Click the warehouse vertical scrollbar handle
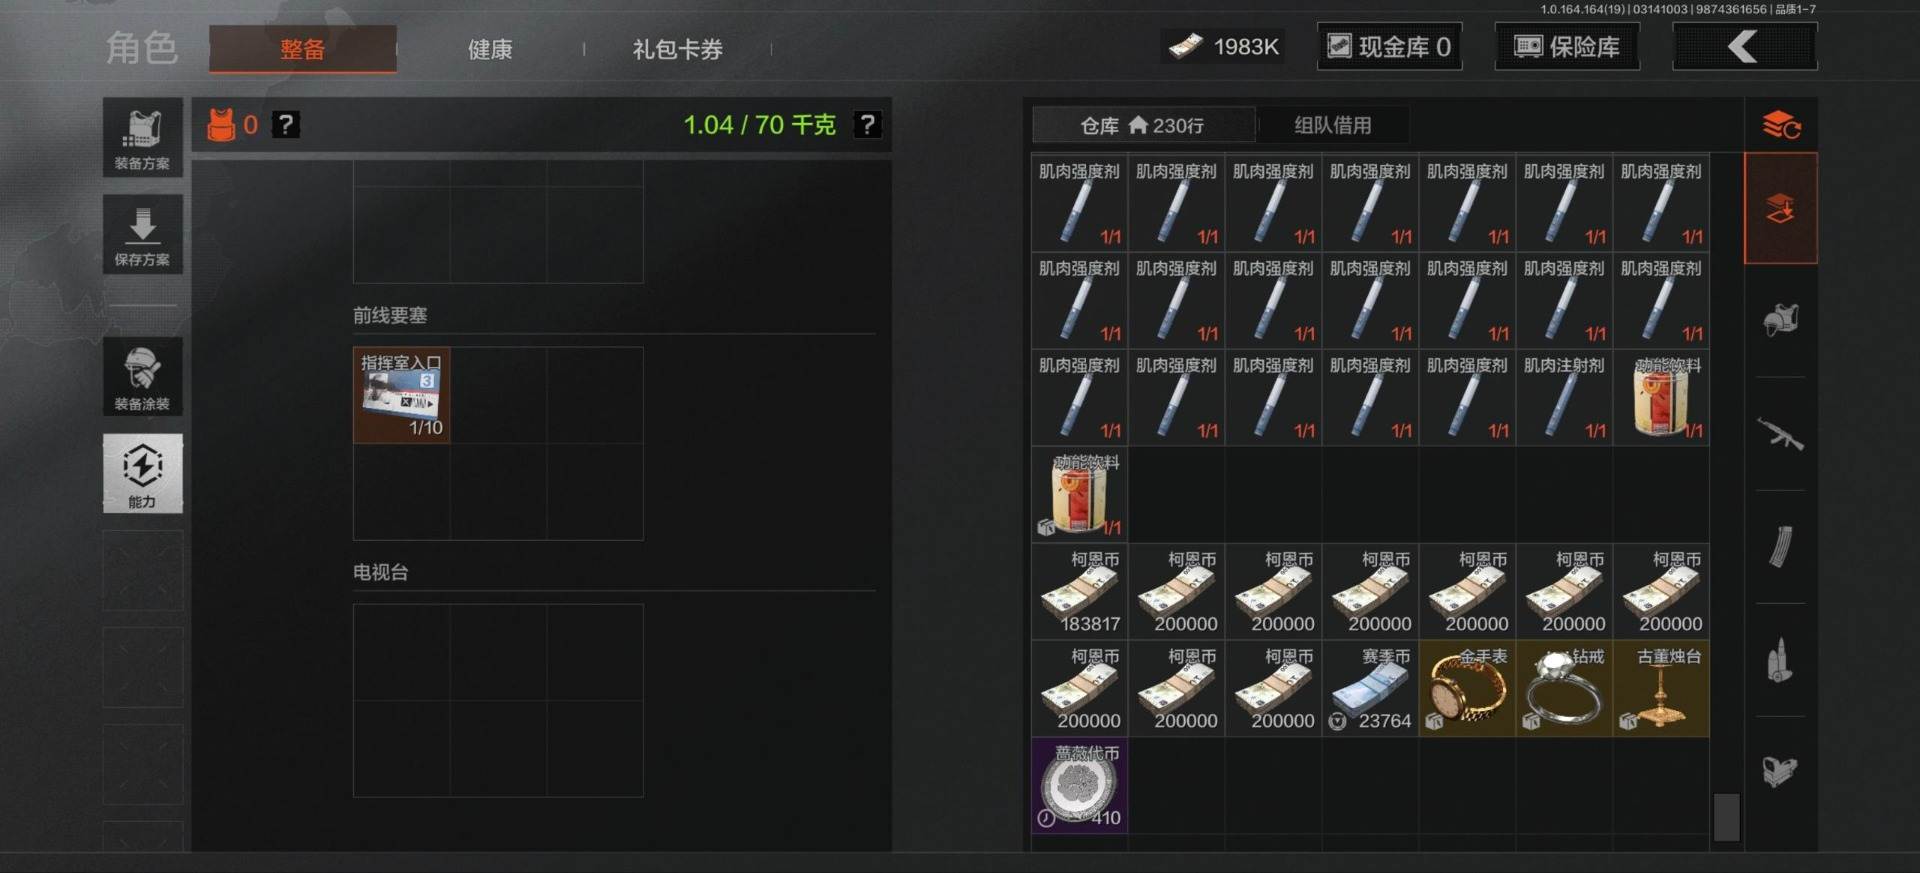Screen dimensions: 1920x873 [x=1726, y=817]
